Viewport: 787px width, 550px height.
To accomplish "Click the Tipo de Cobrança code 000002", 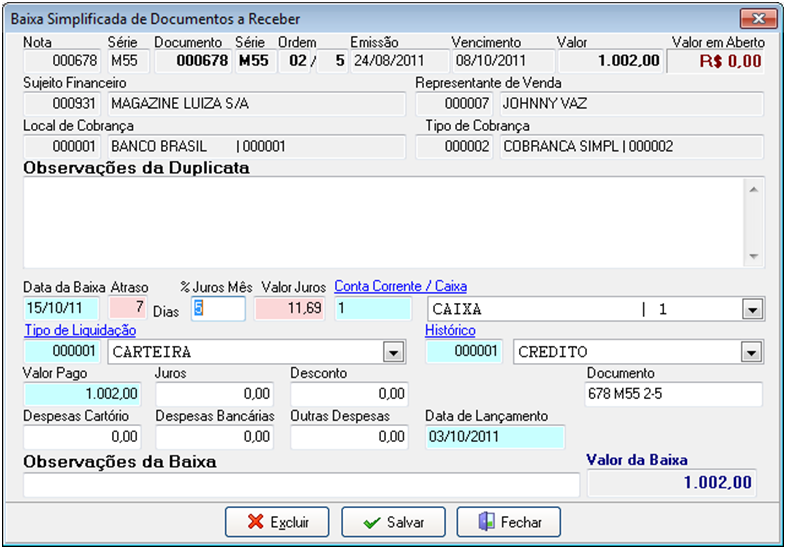I will (x=454, y=147).
